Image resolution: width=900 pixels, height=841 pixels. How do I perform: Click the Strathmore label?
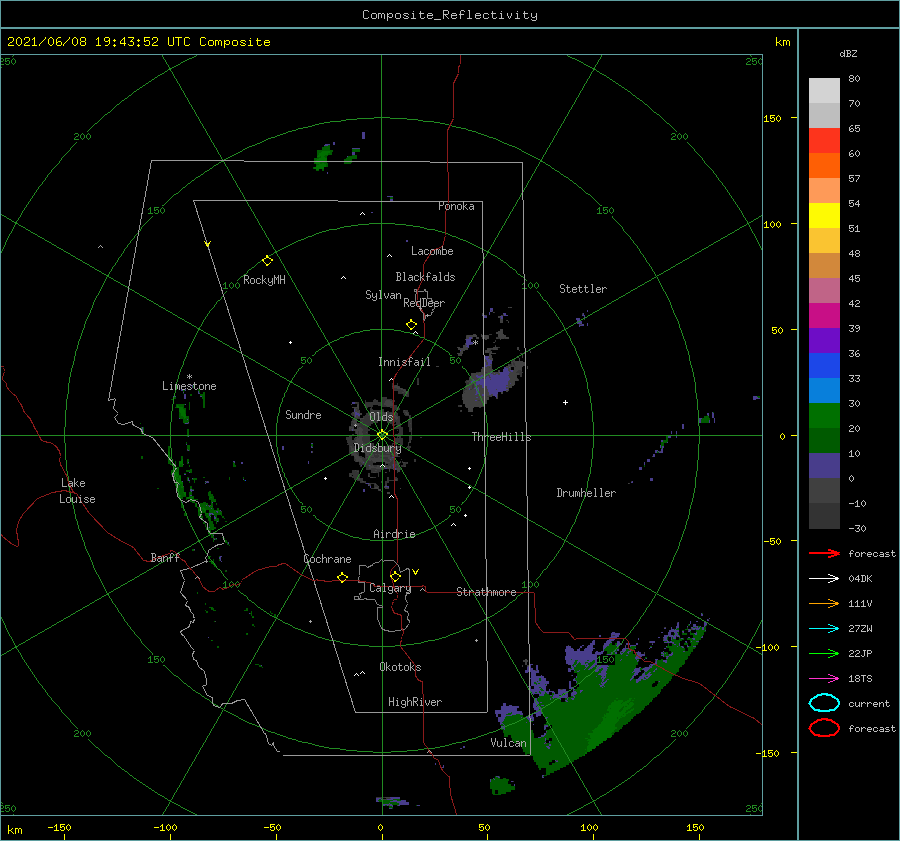pos(486,592)
